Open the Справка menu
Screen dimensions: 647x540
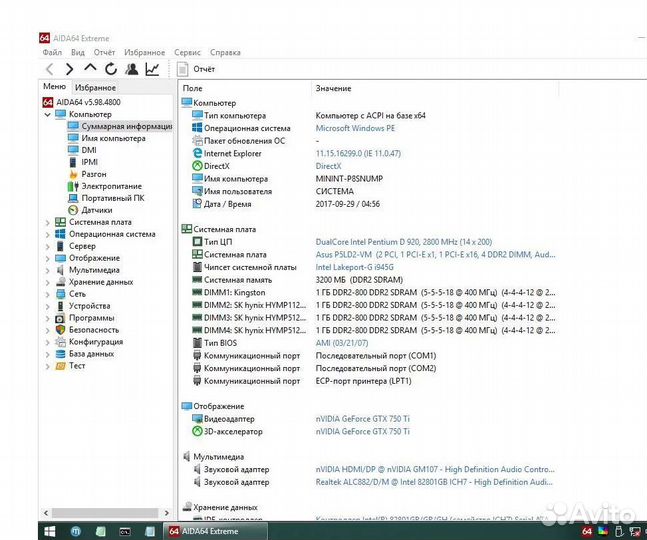pos(225,52)
